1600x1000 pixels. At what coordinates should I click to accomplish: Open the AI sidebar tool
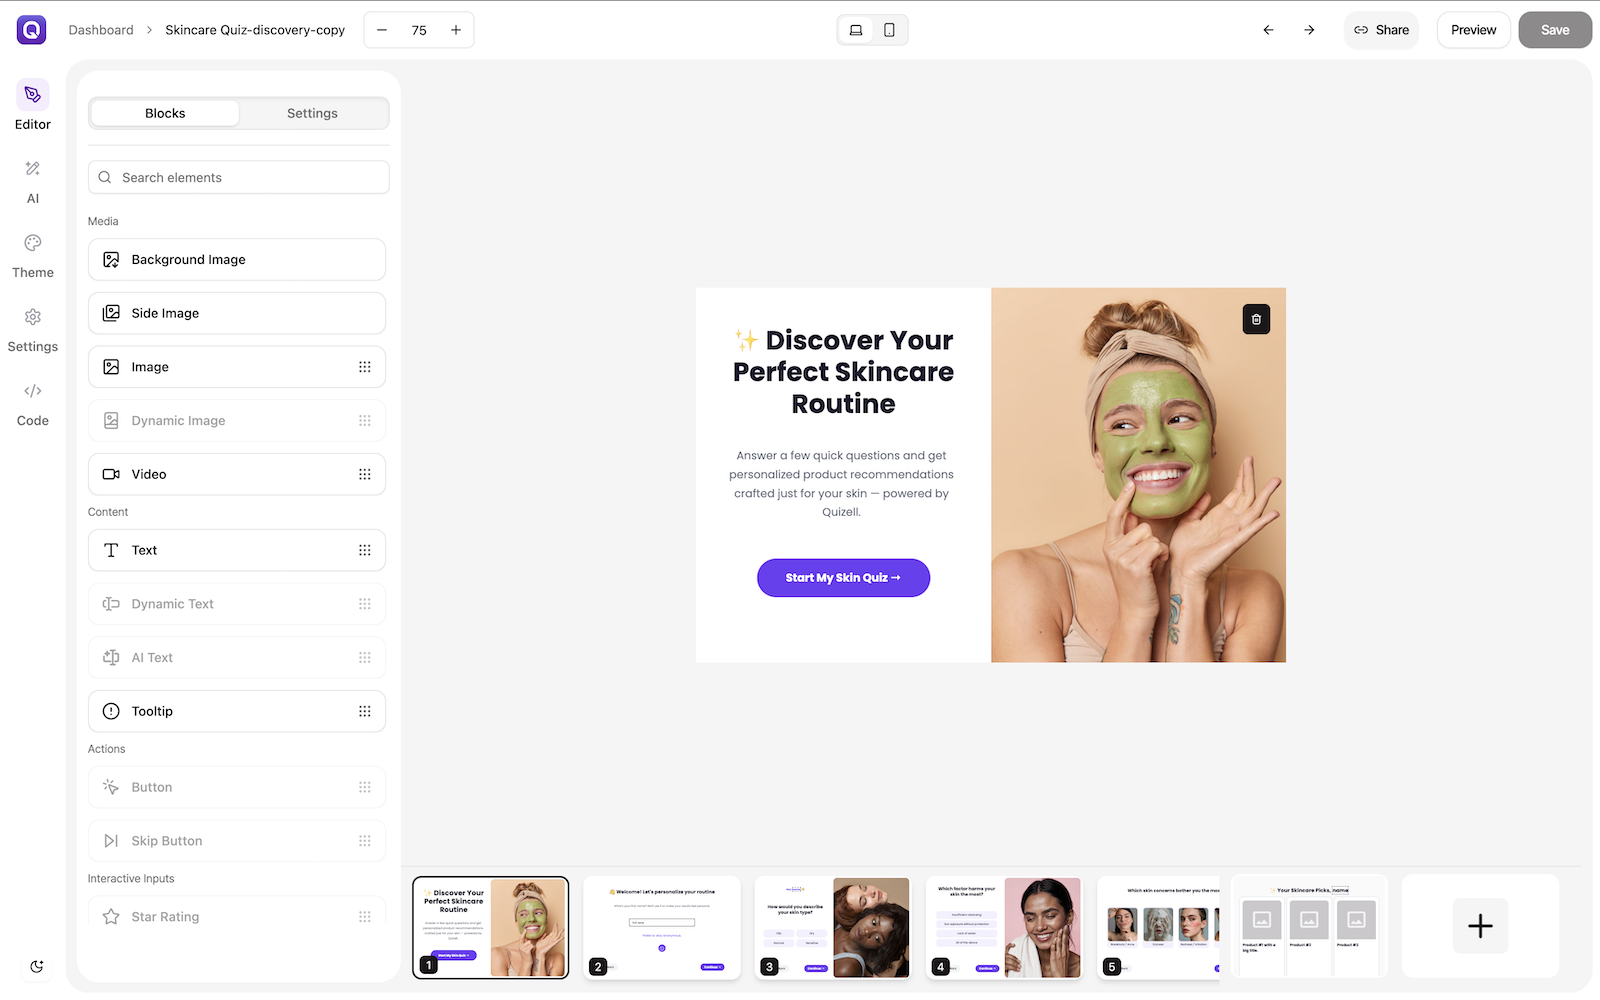coord(33,181)
